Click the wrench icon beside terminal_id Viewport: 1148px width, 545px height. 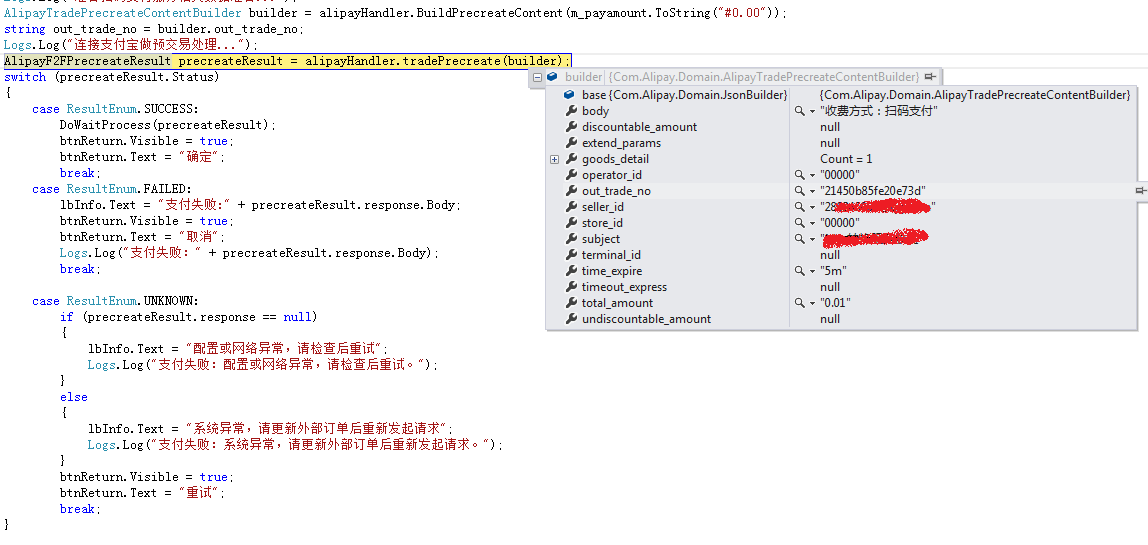(x=571, y=255)
